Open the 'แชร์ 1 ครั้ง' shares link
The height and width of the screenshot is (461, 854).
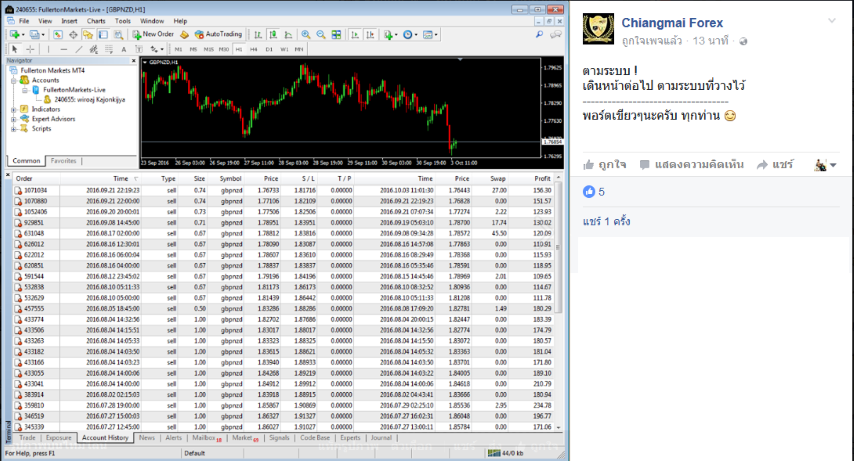(x=606, y=221)
